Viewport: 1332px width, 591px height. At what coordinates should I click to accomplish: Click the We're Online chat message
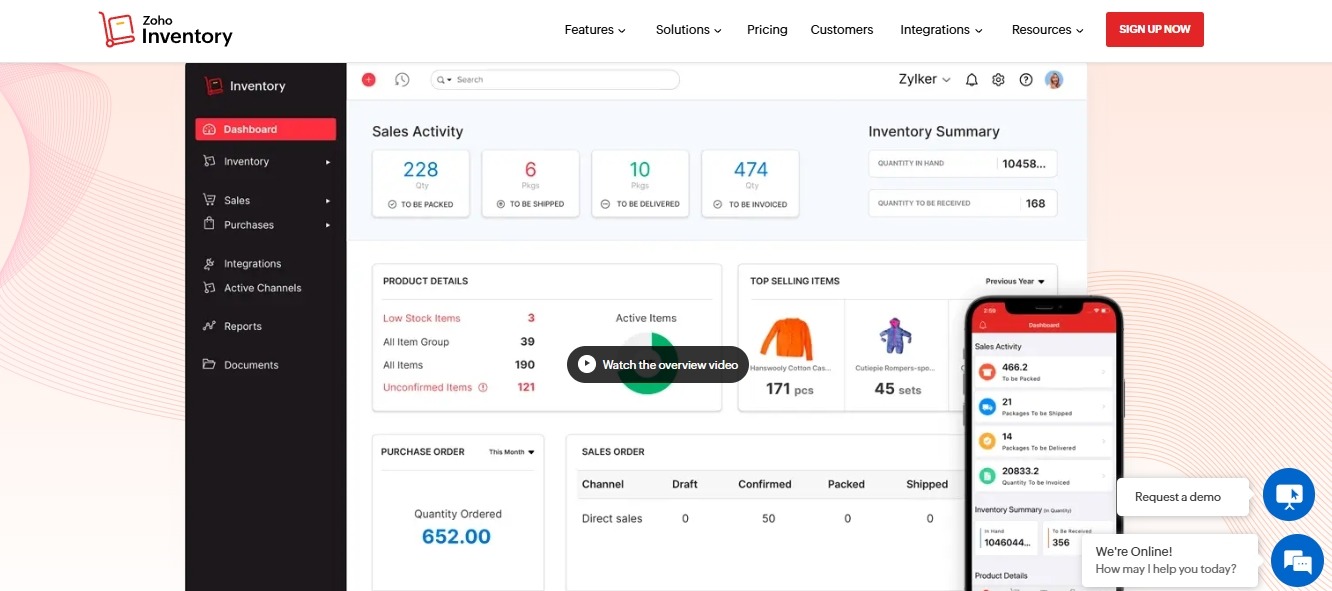click(x=1170, y=560)
